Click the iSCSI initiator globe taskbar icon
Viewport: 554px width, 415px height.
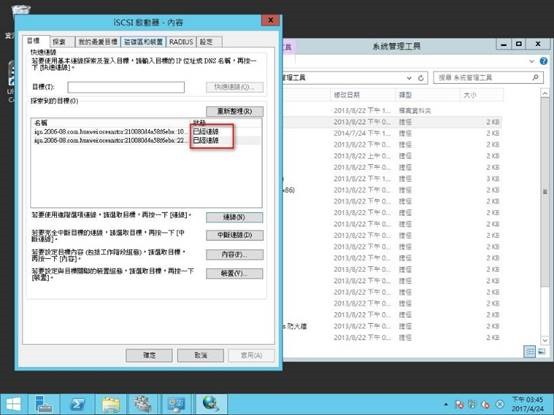[x=211, y=404]
